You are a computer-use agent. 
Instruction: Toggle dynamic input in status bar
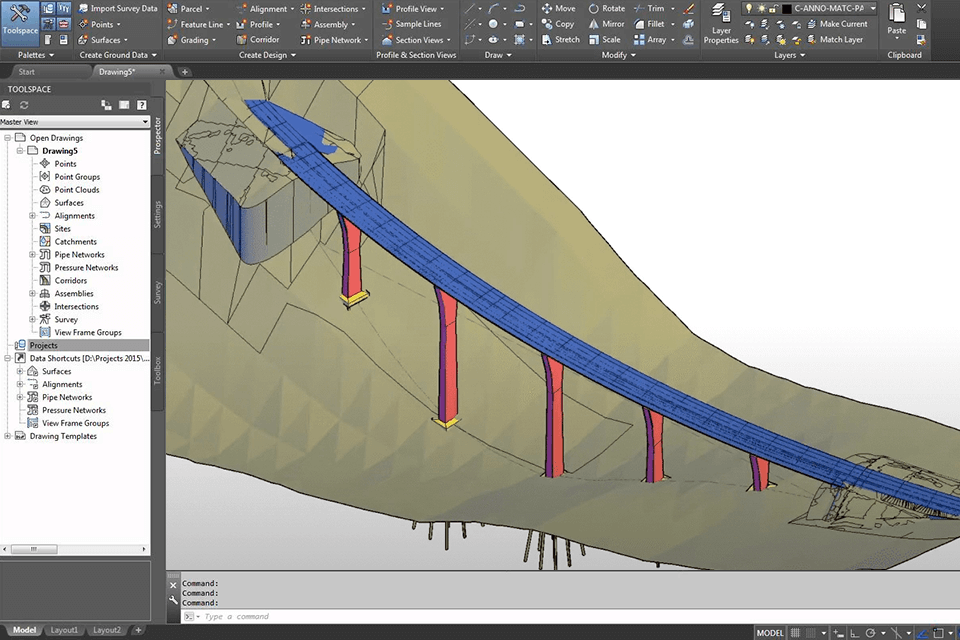(x=839, y=633)
